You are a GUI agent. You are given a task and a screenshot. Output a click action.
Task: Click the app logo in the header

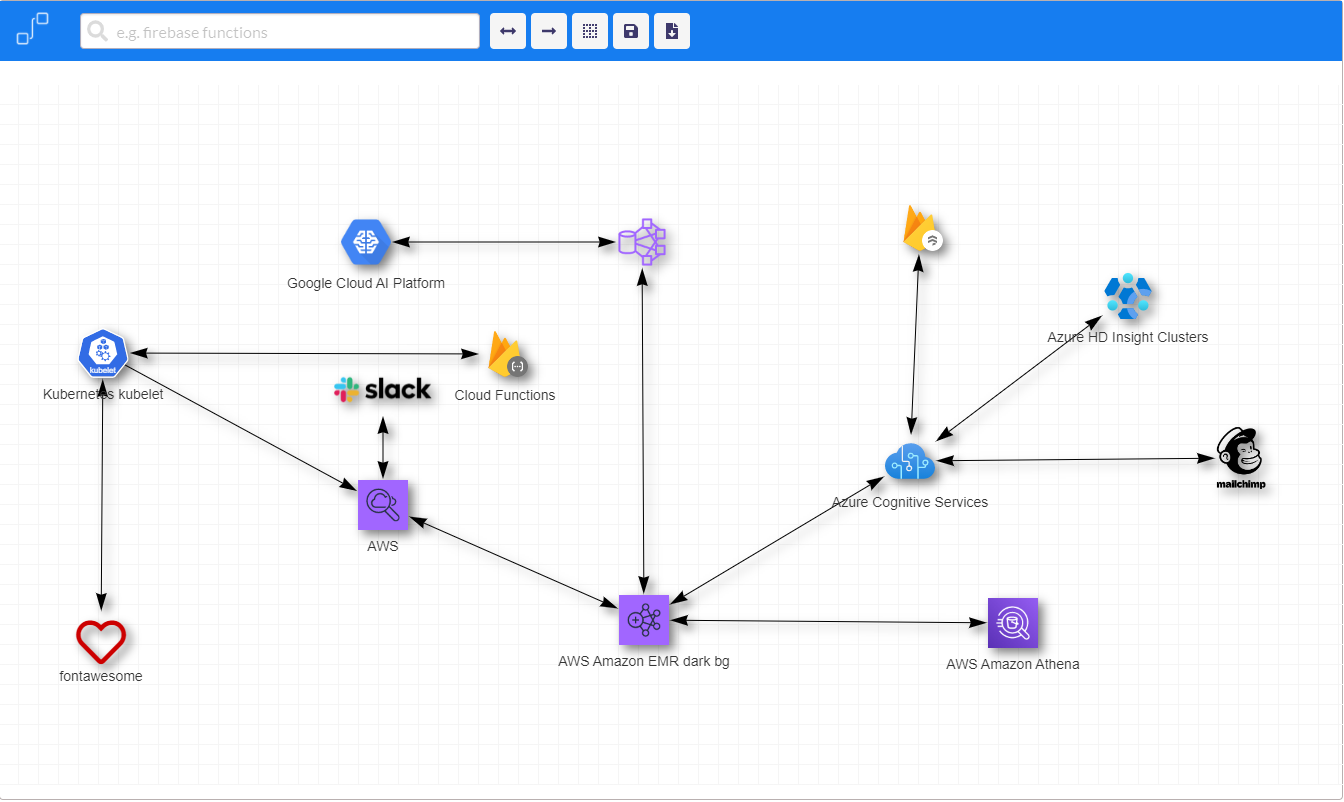click(32, 30)
